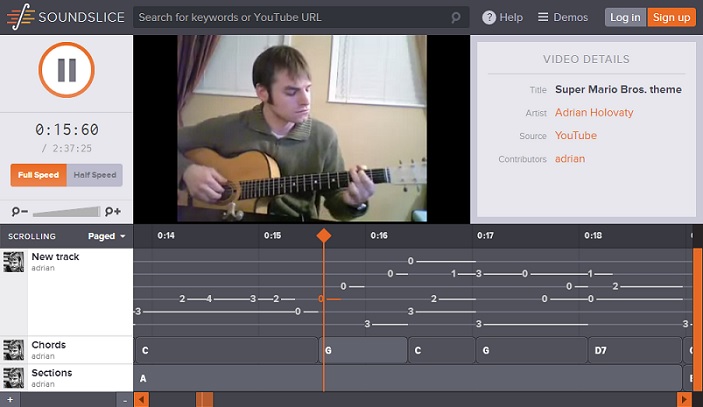Click the Help question mark icon

pyautogui.click(x=489, y=17)
